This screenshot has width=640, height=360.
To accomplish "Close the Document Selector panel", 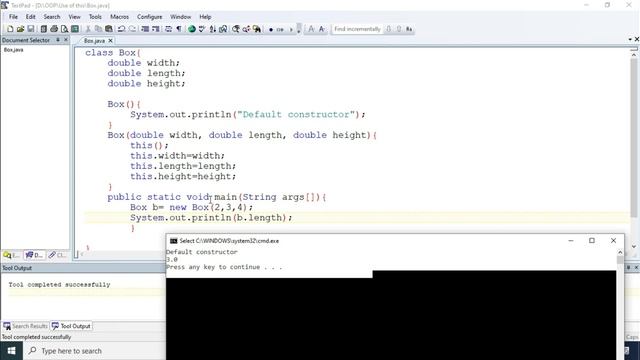I will (66, 40).
